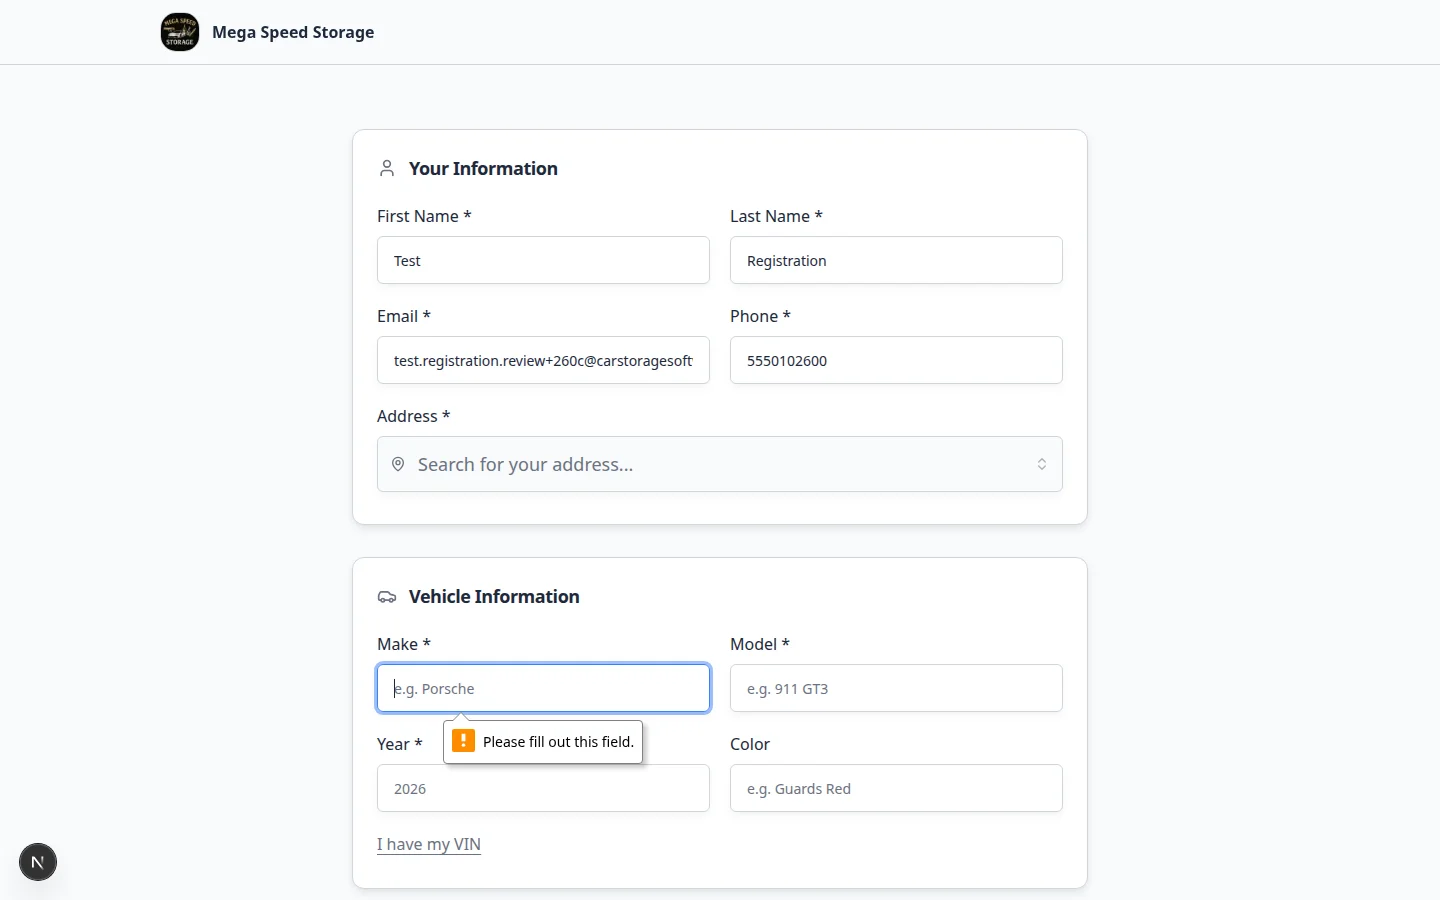Click the Mega Speed Storage title text
This screenshot has width=1440, height=900.
pos(293,32)
